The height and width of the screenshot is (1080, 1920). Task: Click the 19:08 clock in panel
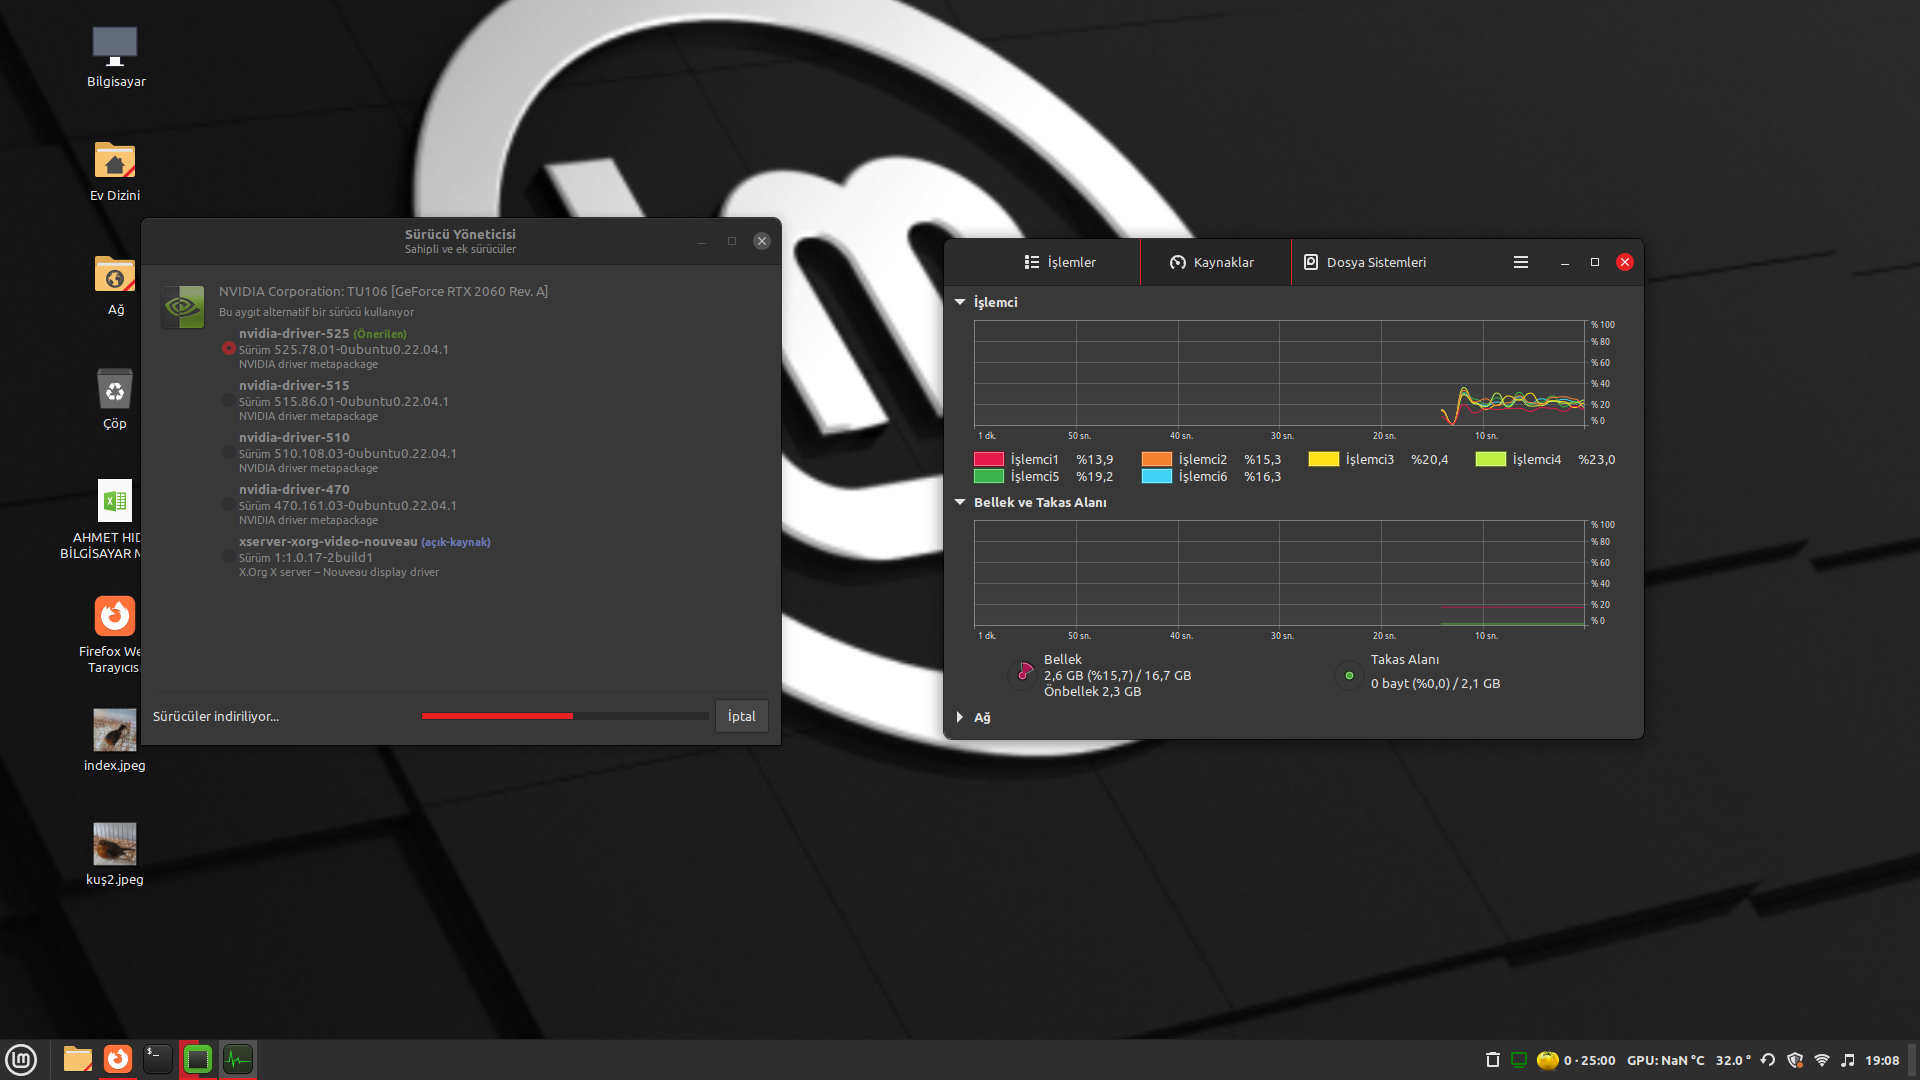[x=1881, y=1060]
